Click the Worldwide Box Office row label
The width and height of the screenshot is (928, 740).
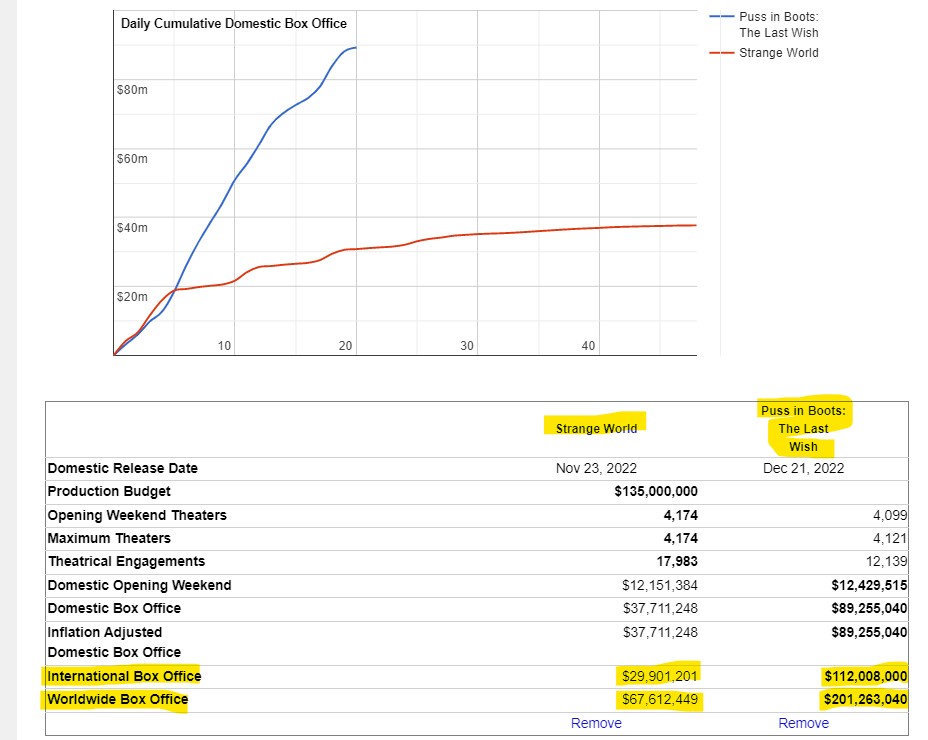[x=118, y=699]
